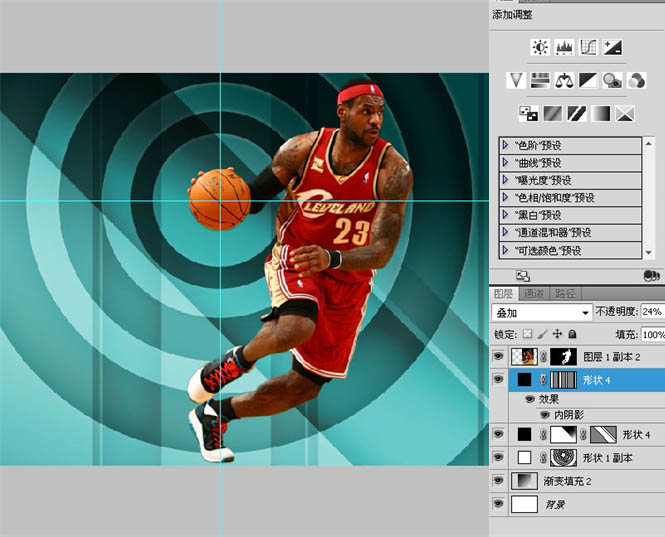This screenshot has height=537, width=665.
Task: Click the black color thumbnail of selected 形状 4
Action: [x=524, y=380]
